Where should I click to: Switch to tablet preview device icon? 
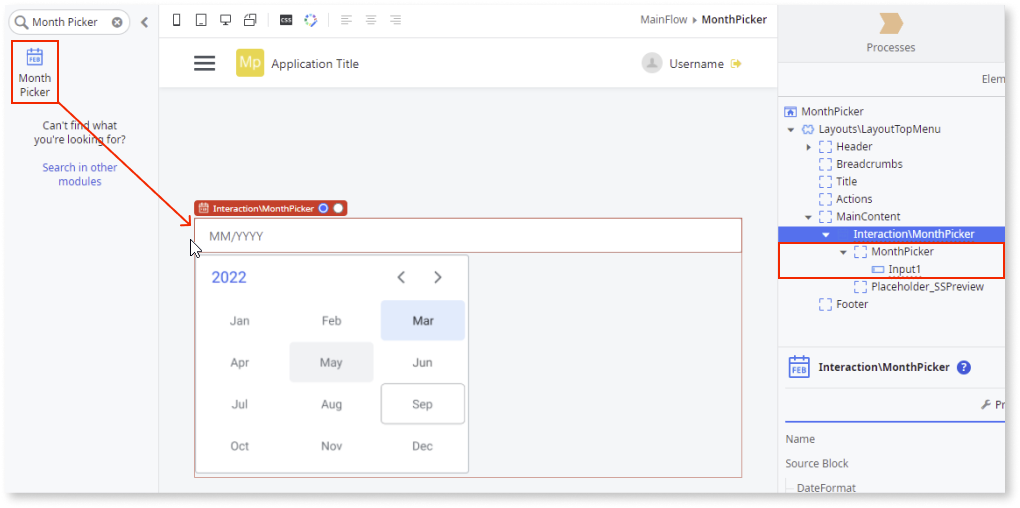pyautogui.click(x=201, y=20)
